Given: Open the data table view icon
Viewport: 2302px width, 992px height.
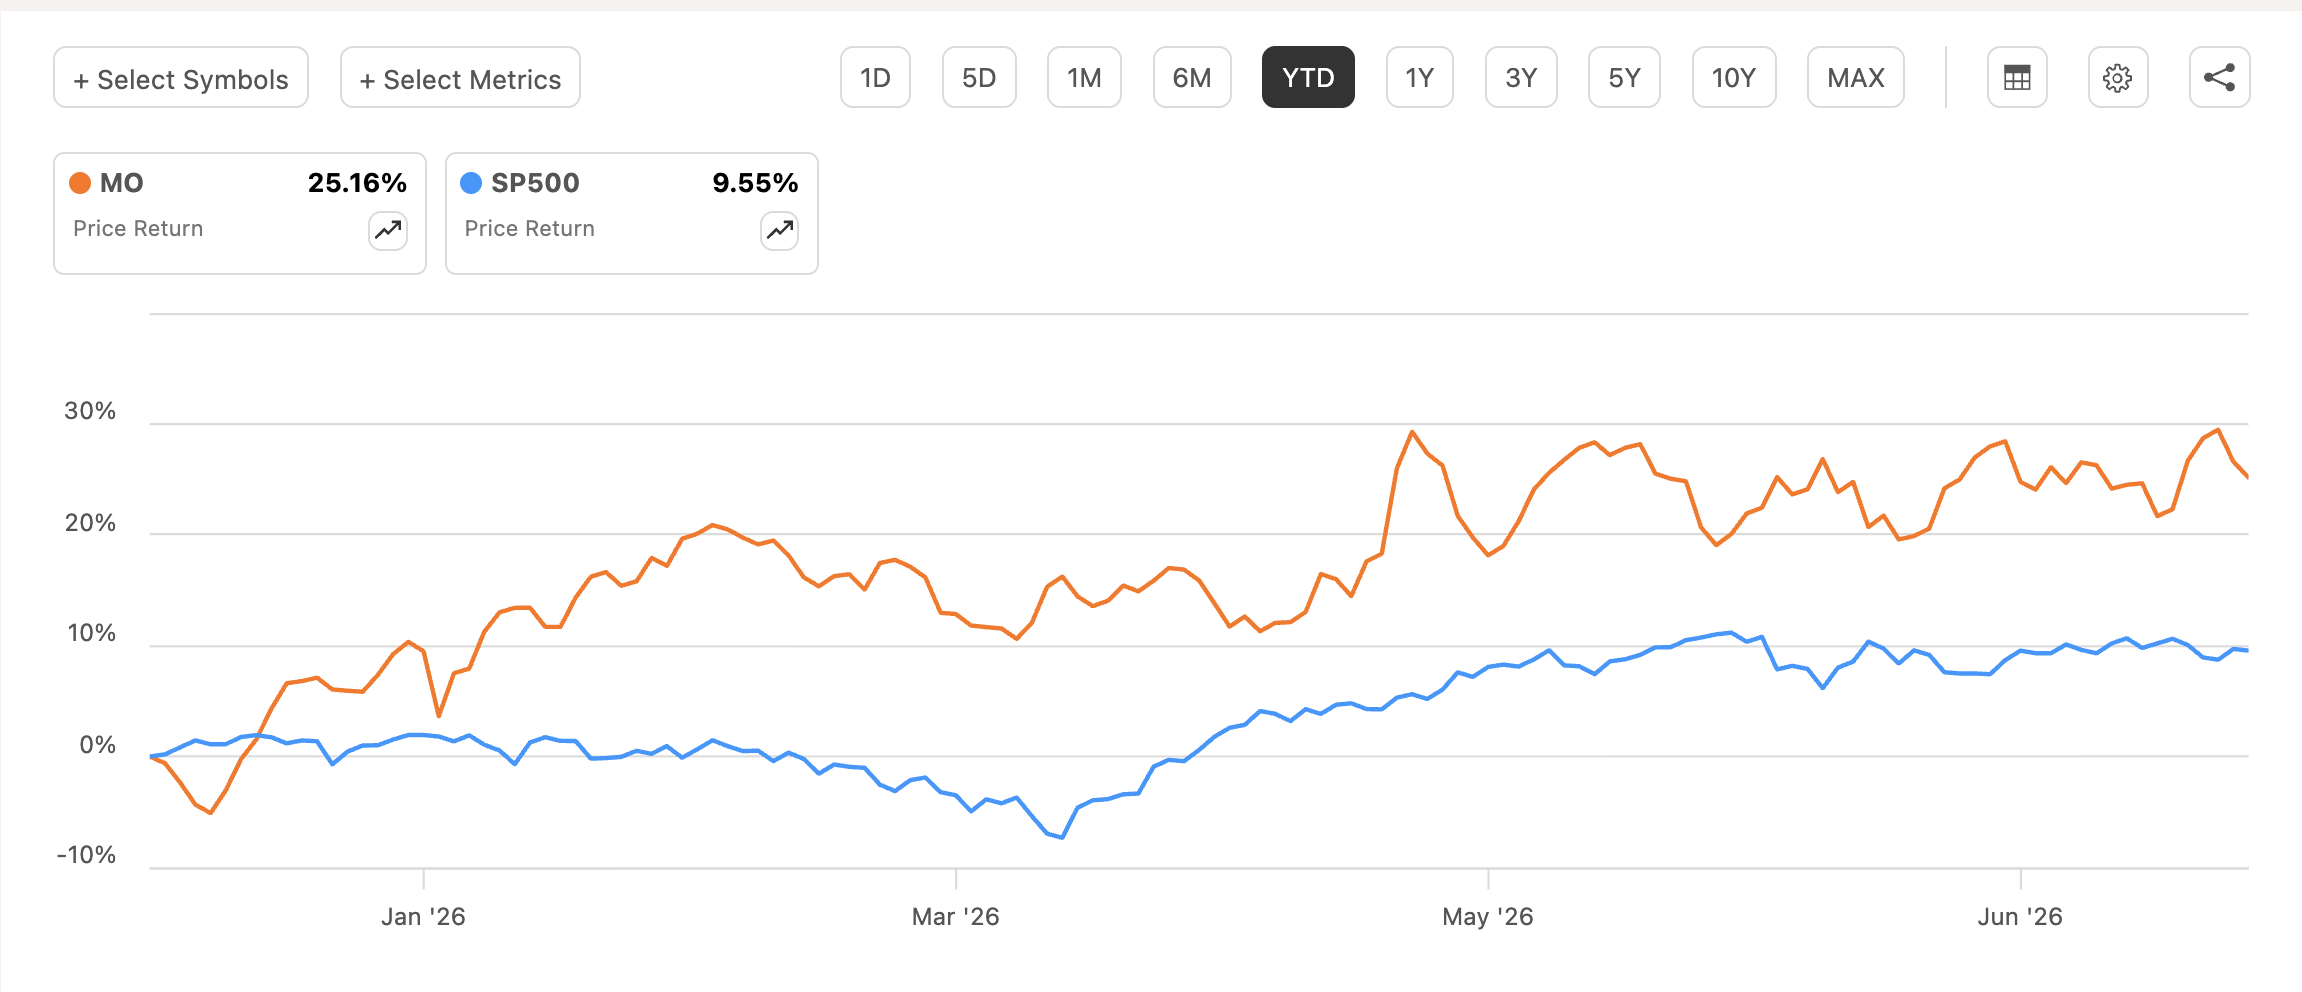Looking at the screenshot, I should point(2017,77).
